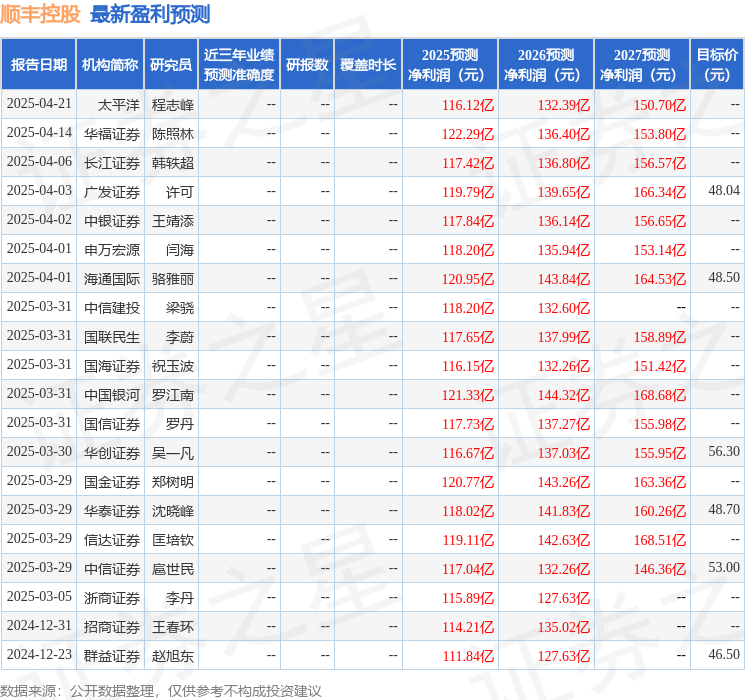The image size is (745, 700).
Task: Click target price 53.00
Action: pyautogui.click(x=724, y=567)
